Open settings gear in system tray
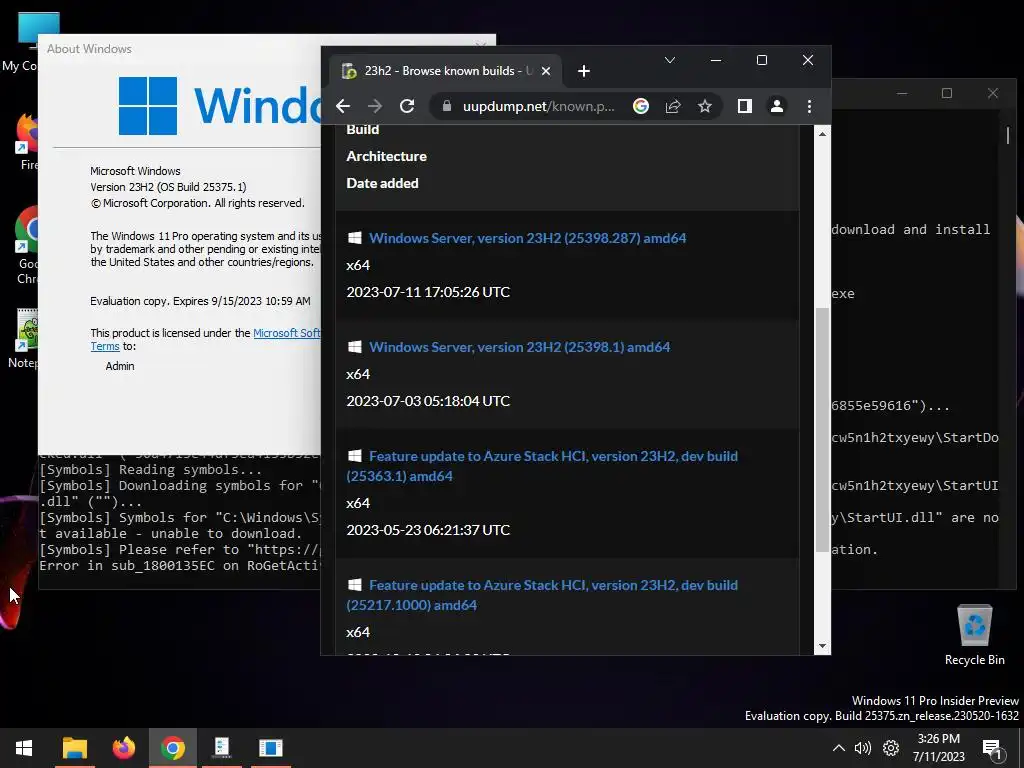1024x768 pixels. (891, 748)
